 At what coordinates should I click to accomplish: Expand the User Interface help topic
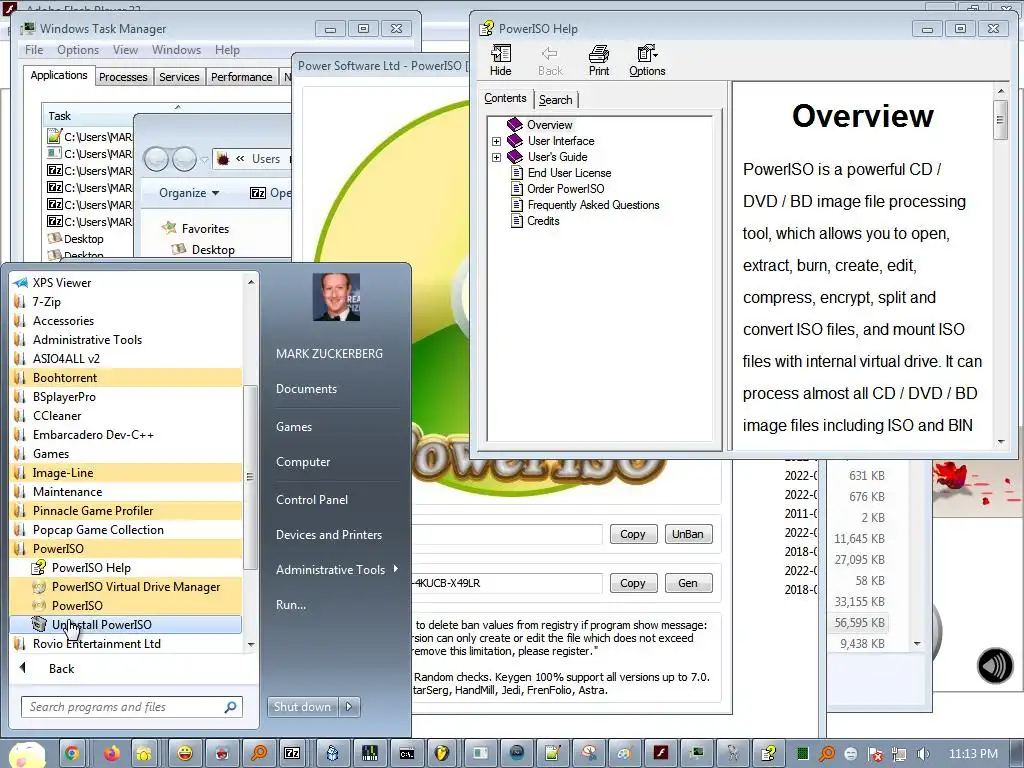tap(496, 141)
